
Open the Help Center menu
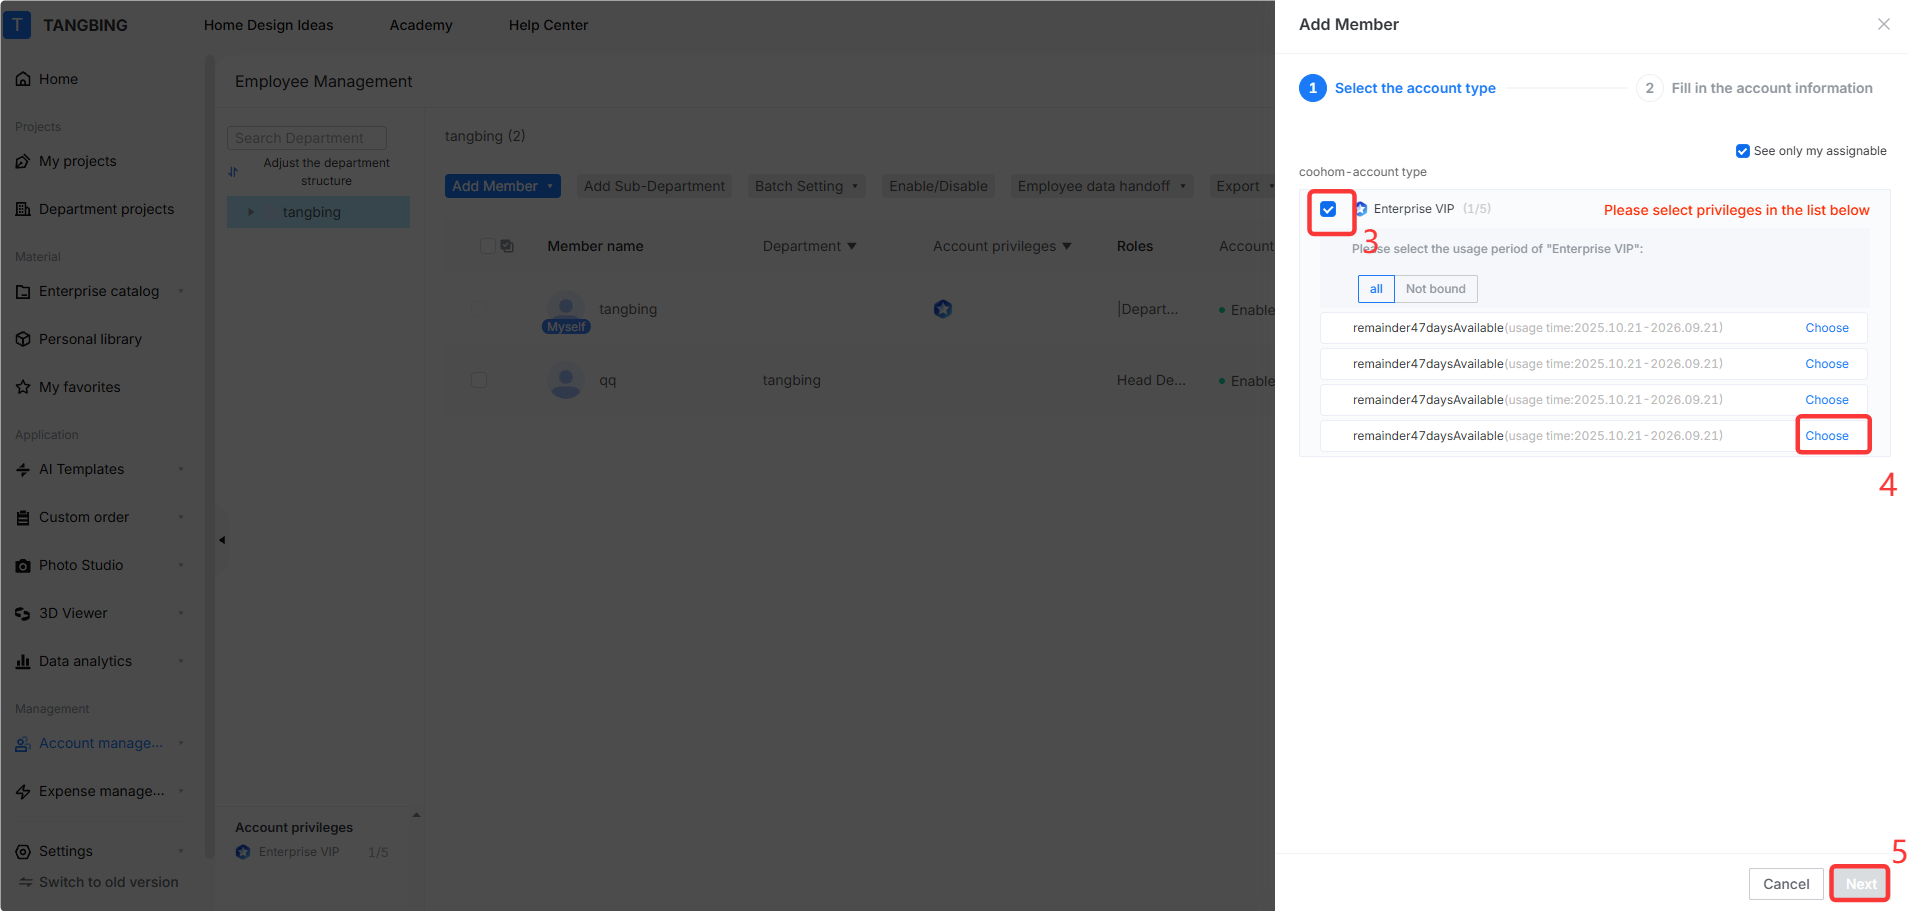coord(548,25)
